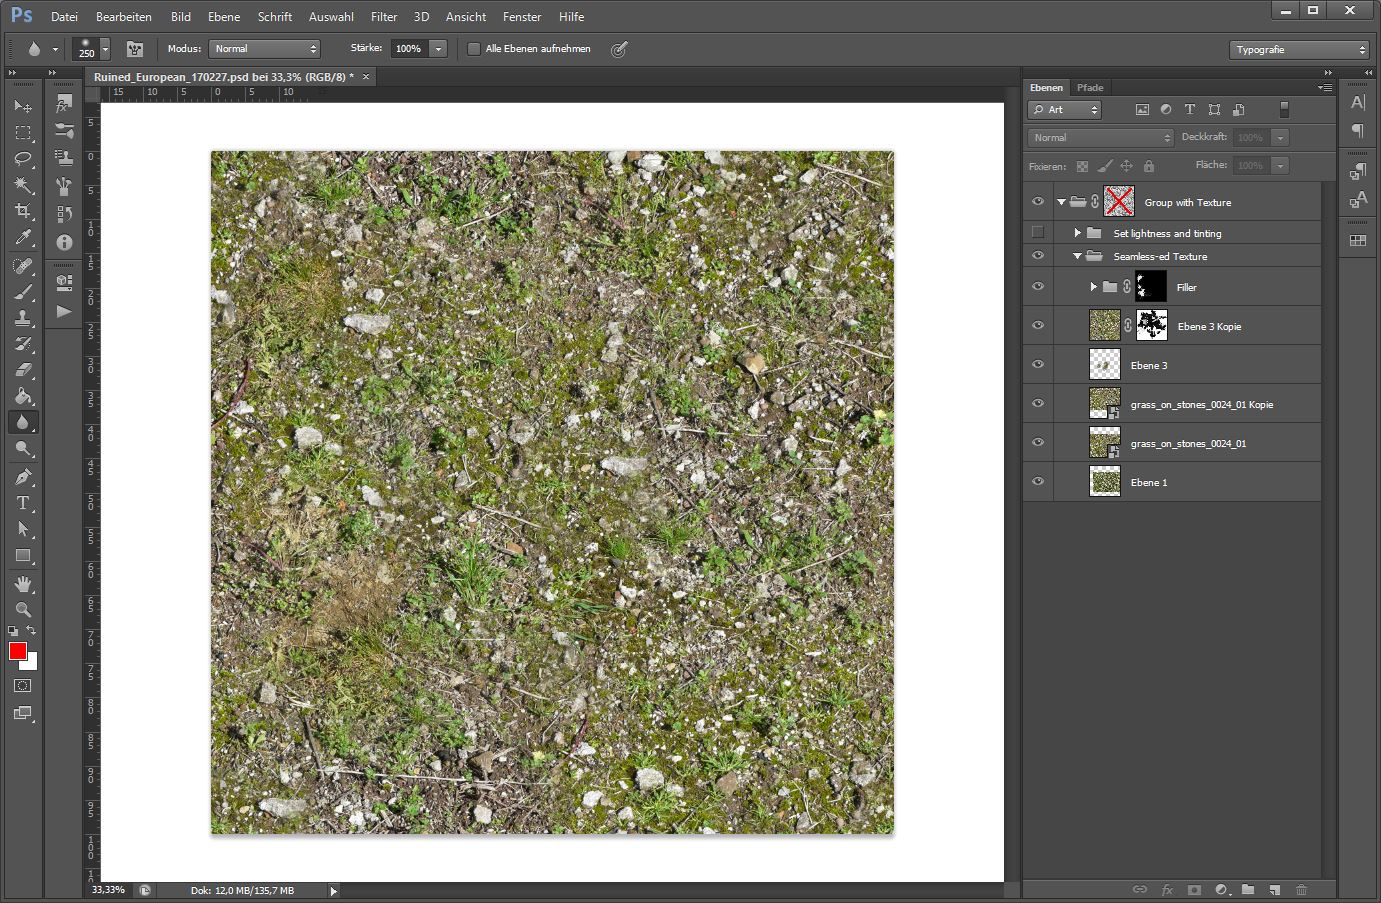Open the Typografie workspace dropdown
Screen dimensions: 1381x903
point(1298,49)
